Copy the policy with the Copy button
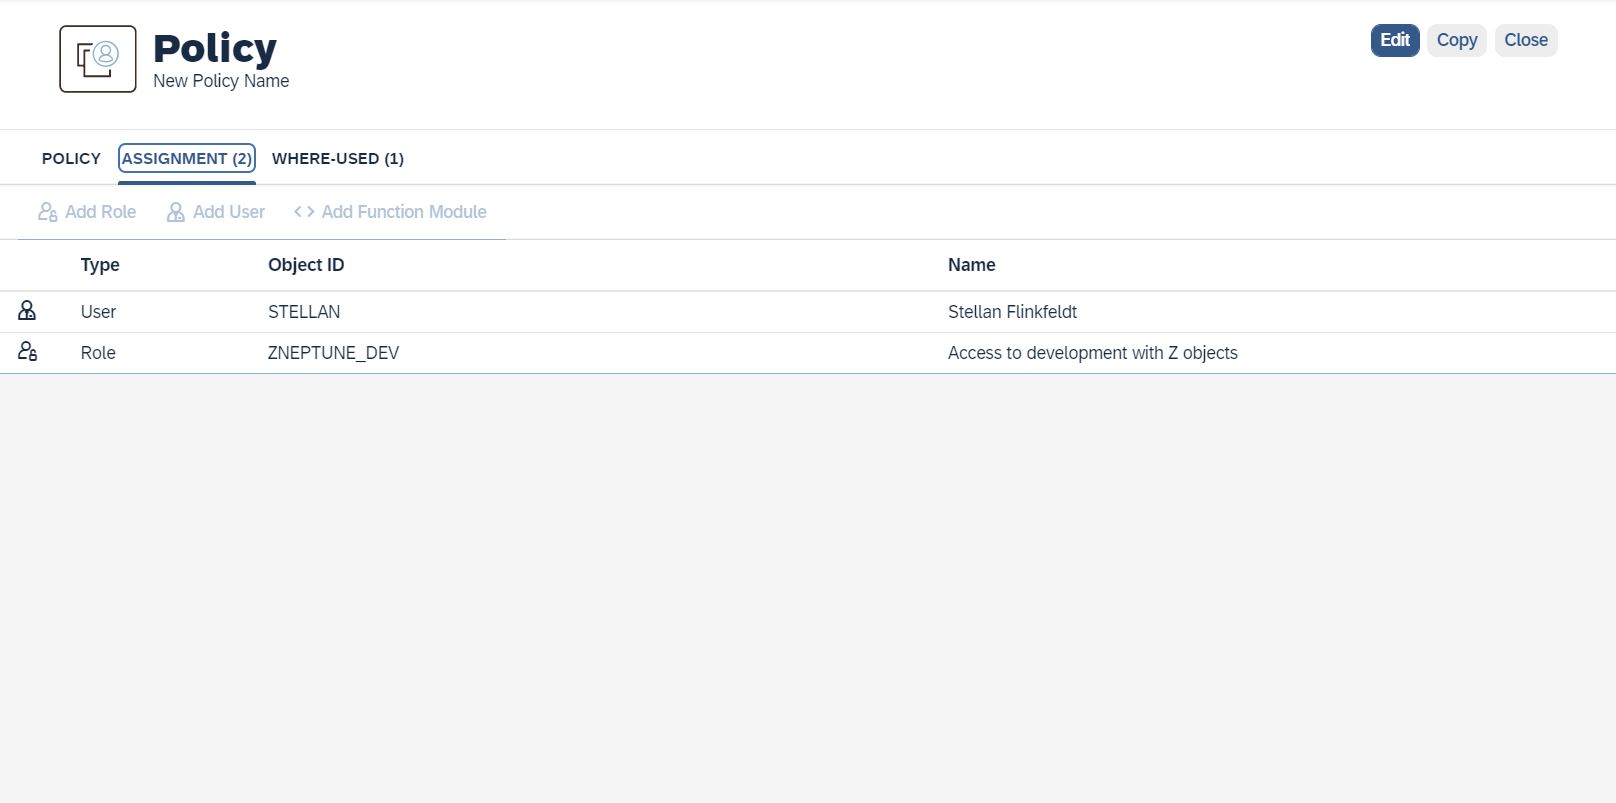This screenshot has width=1616, height=803. (x=1456, y=40)
